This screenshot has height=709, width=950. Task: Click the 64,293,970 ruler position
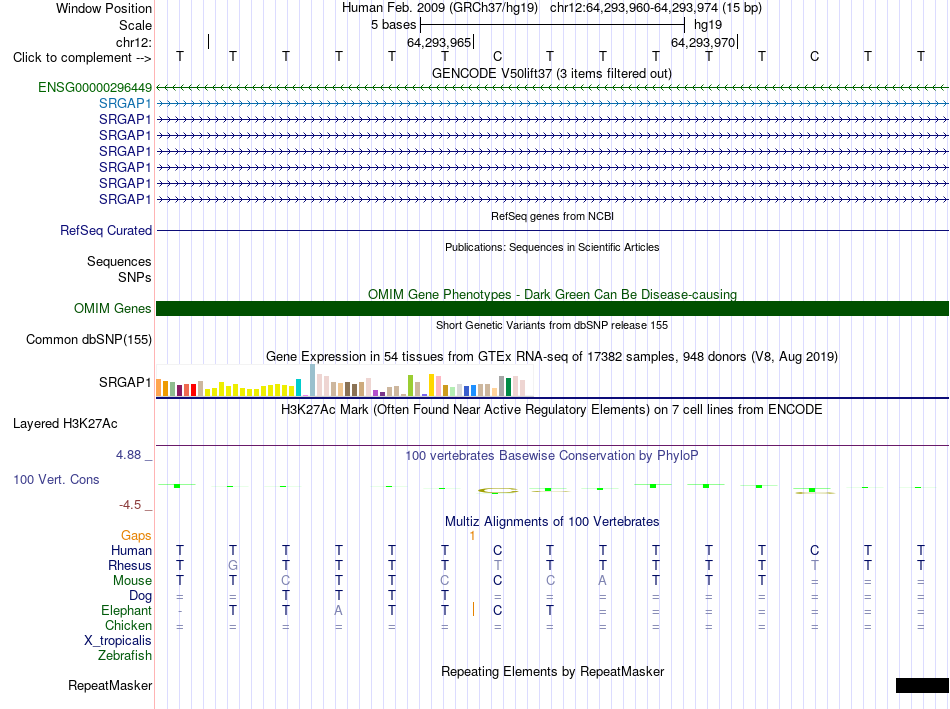(x=703, y=42)
